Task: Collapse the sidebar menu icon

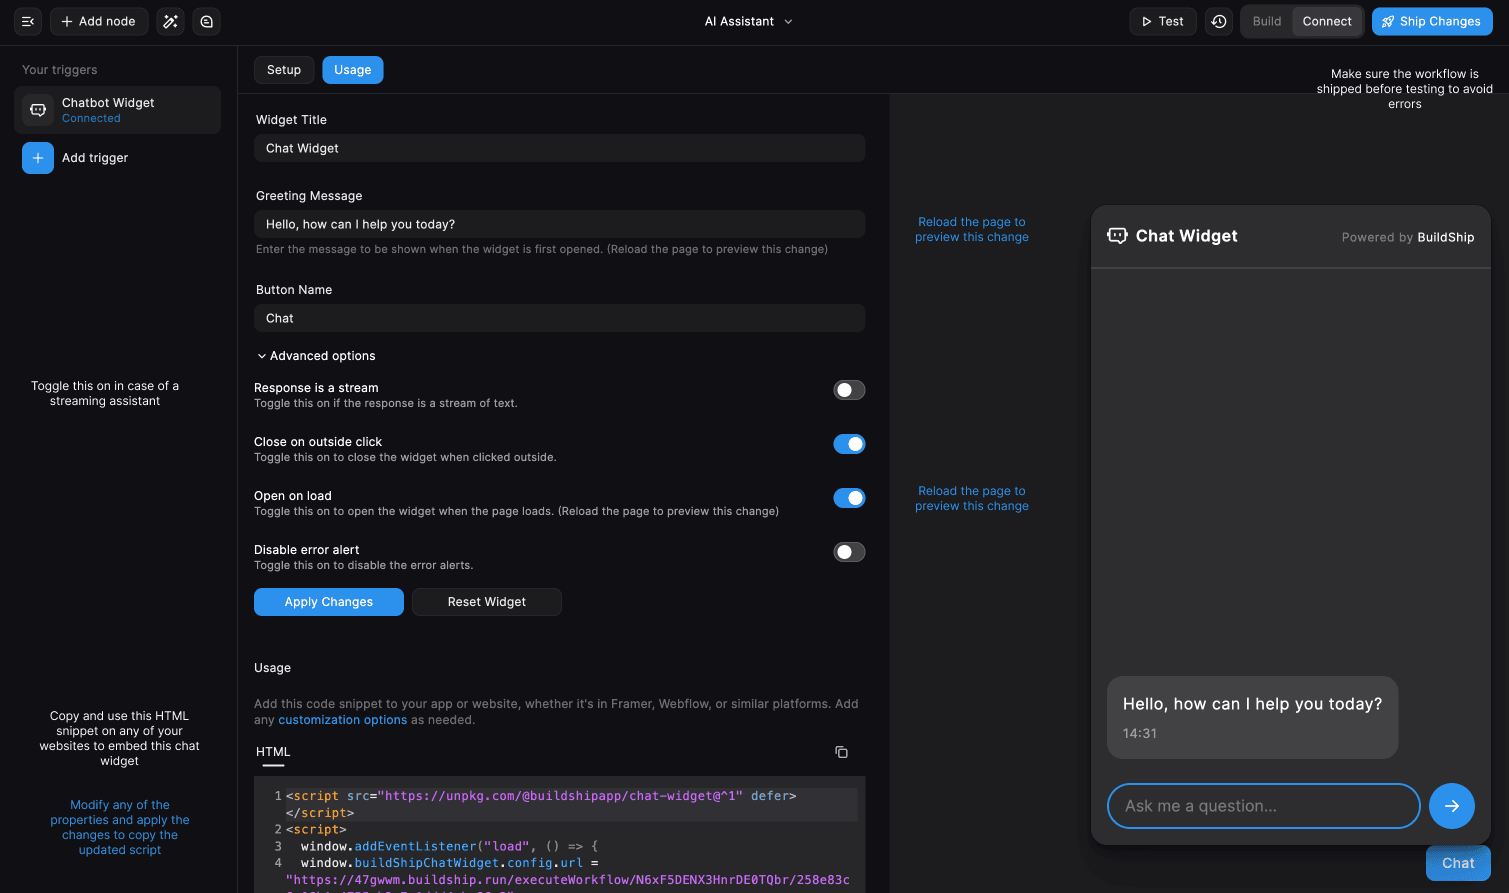Action: click(28, 21)
